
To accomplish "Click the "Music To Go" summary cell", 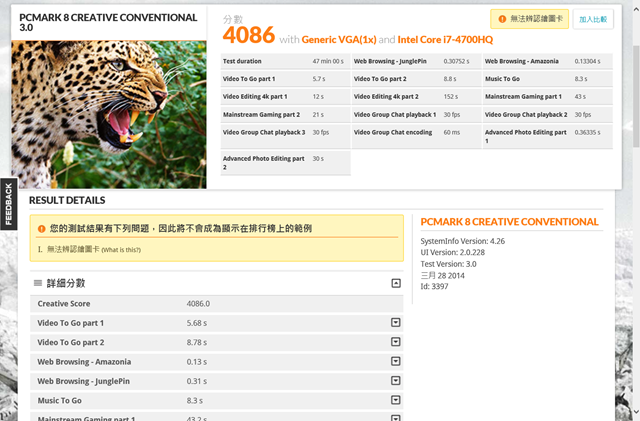I will point(502,79).
